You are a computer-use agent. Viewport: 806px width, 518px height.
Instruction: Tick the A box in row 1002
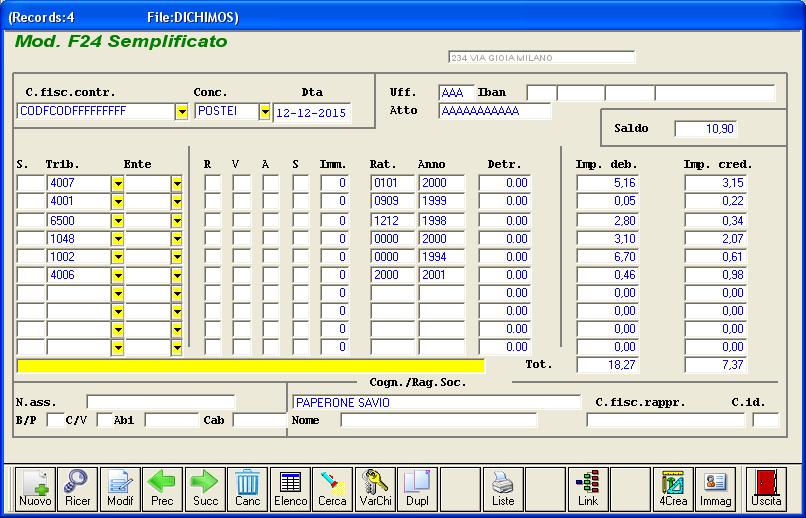pyautogui.click(x=270, y=257)
